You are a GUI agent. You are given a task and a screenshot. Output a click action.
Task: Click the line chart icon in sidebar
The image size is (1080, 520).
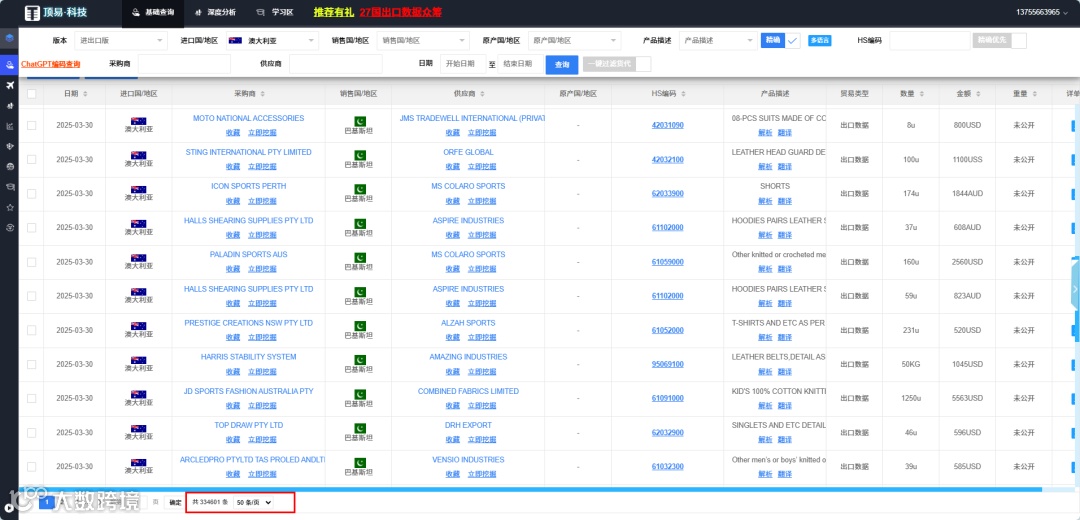(9, 125)
